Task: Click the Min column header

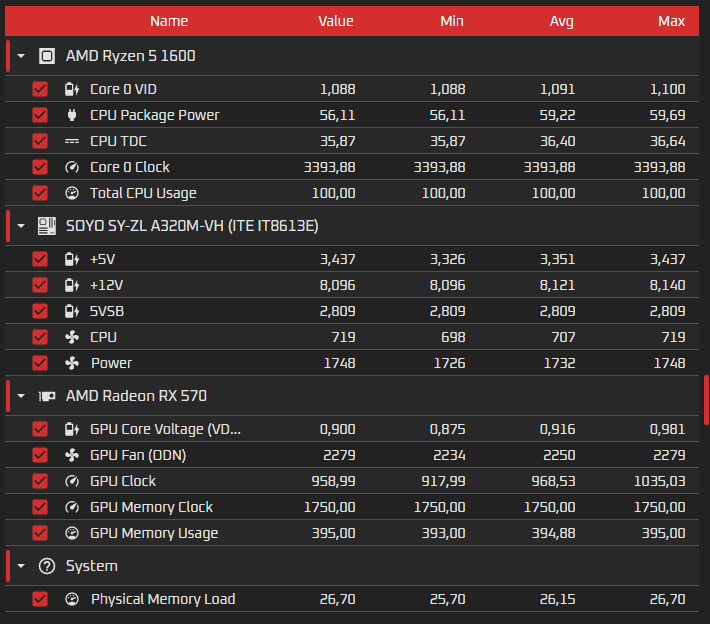Action: pos(452,21)
